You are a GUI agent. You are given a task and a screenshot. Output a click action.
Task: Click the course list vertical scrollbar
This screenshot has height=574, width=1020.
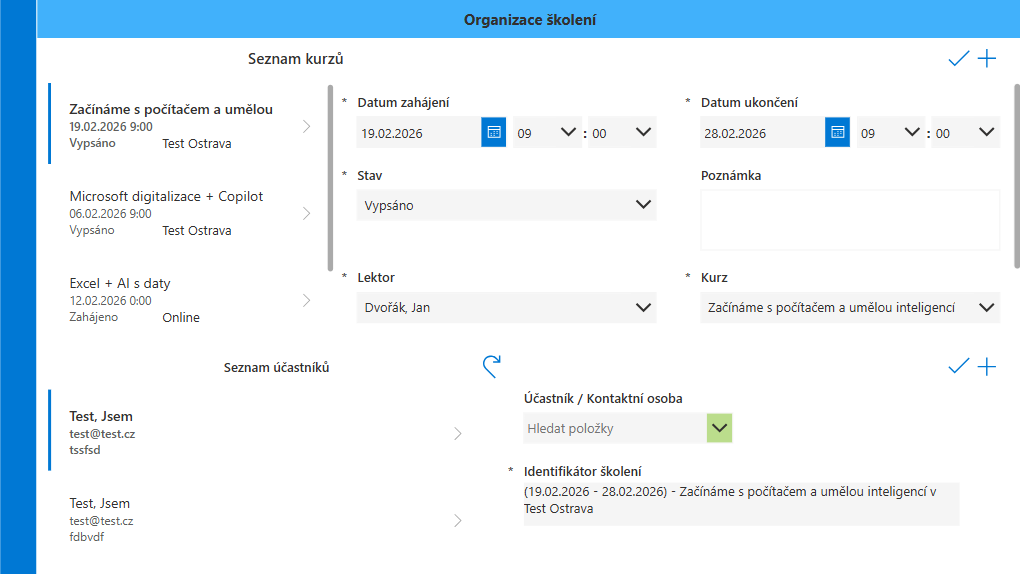[330, 178]
